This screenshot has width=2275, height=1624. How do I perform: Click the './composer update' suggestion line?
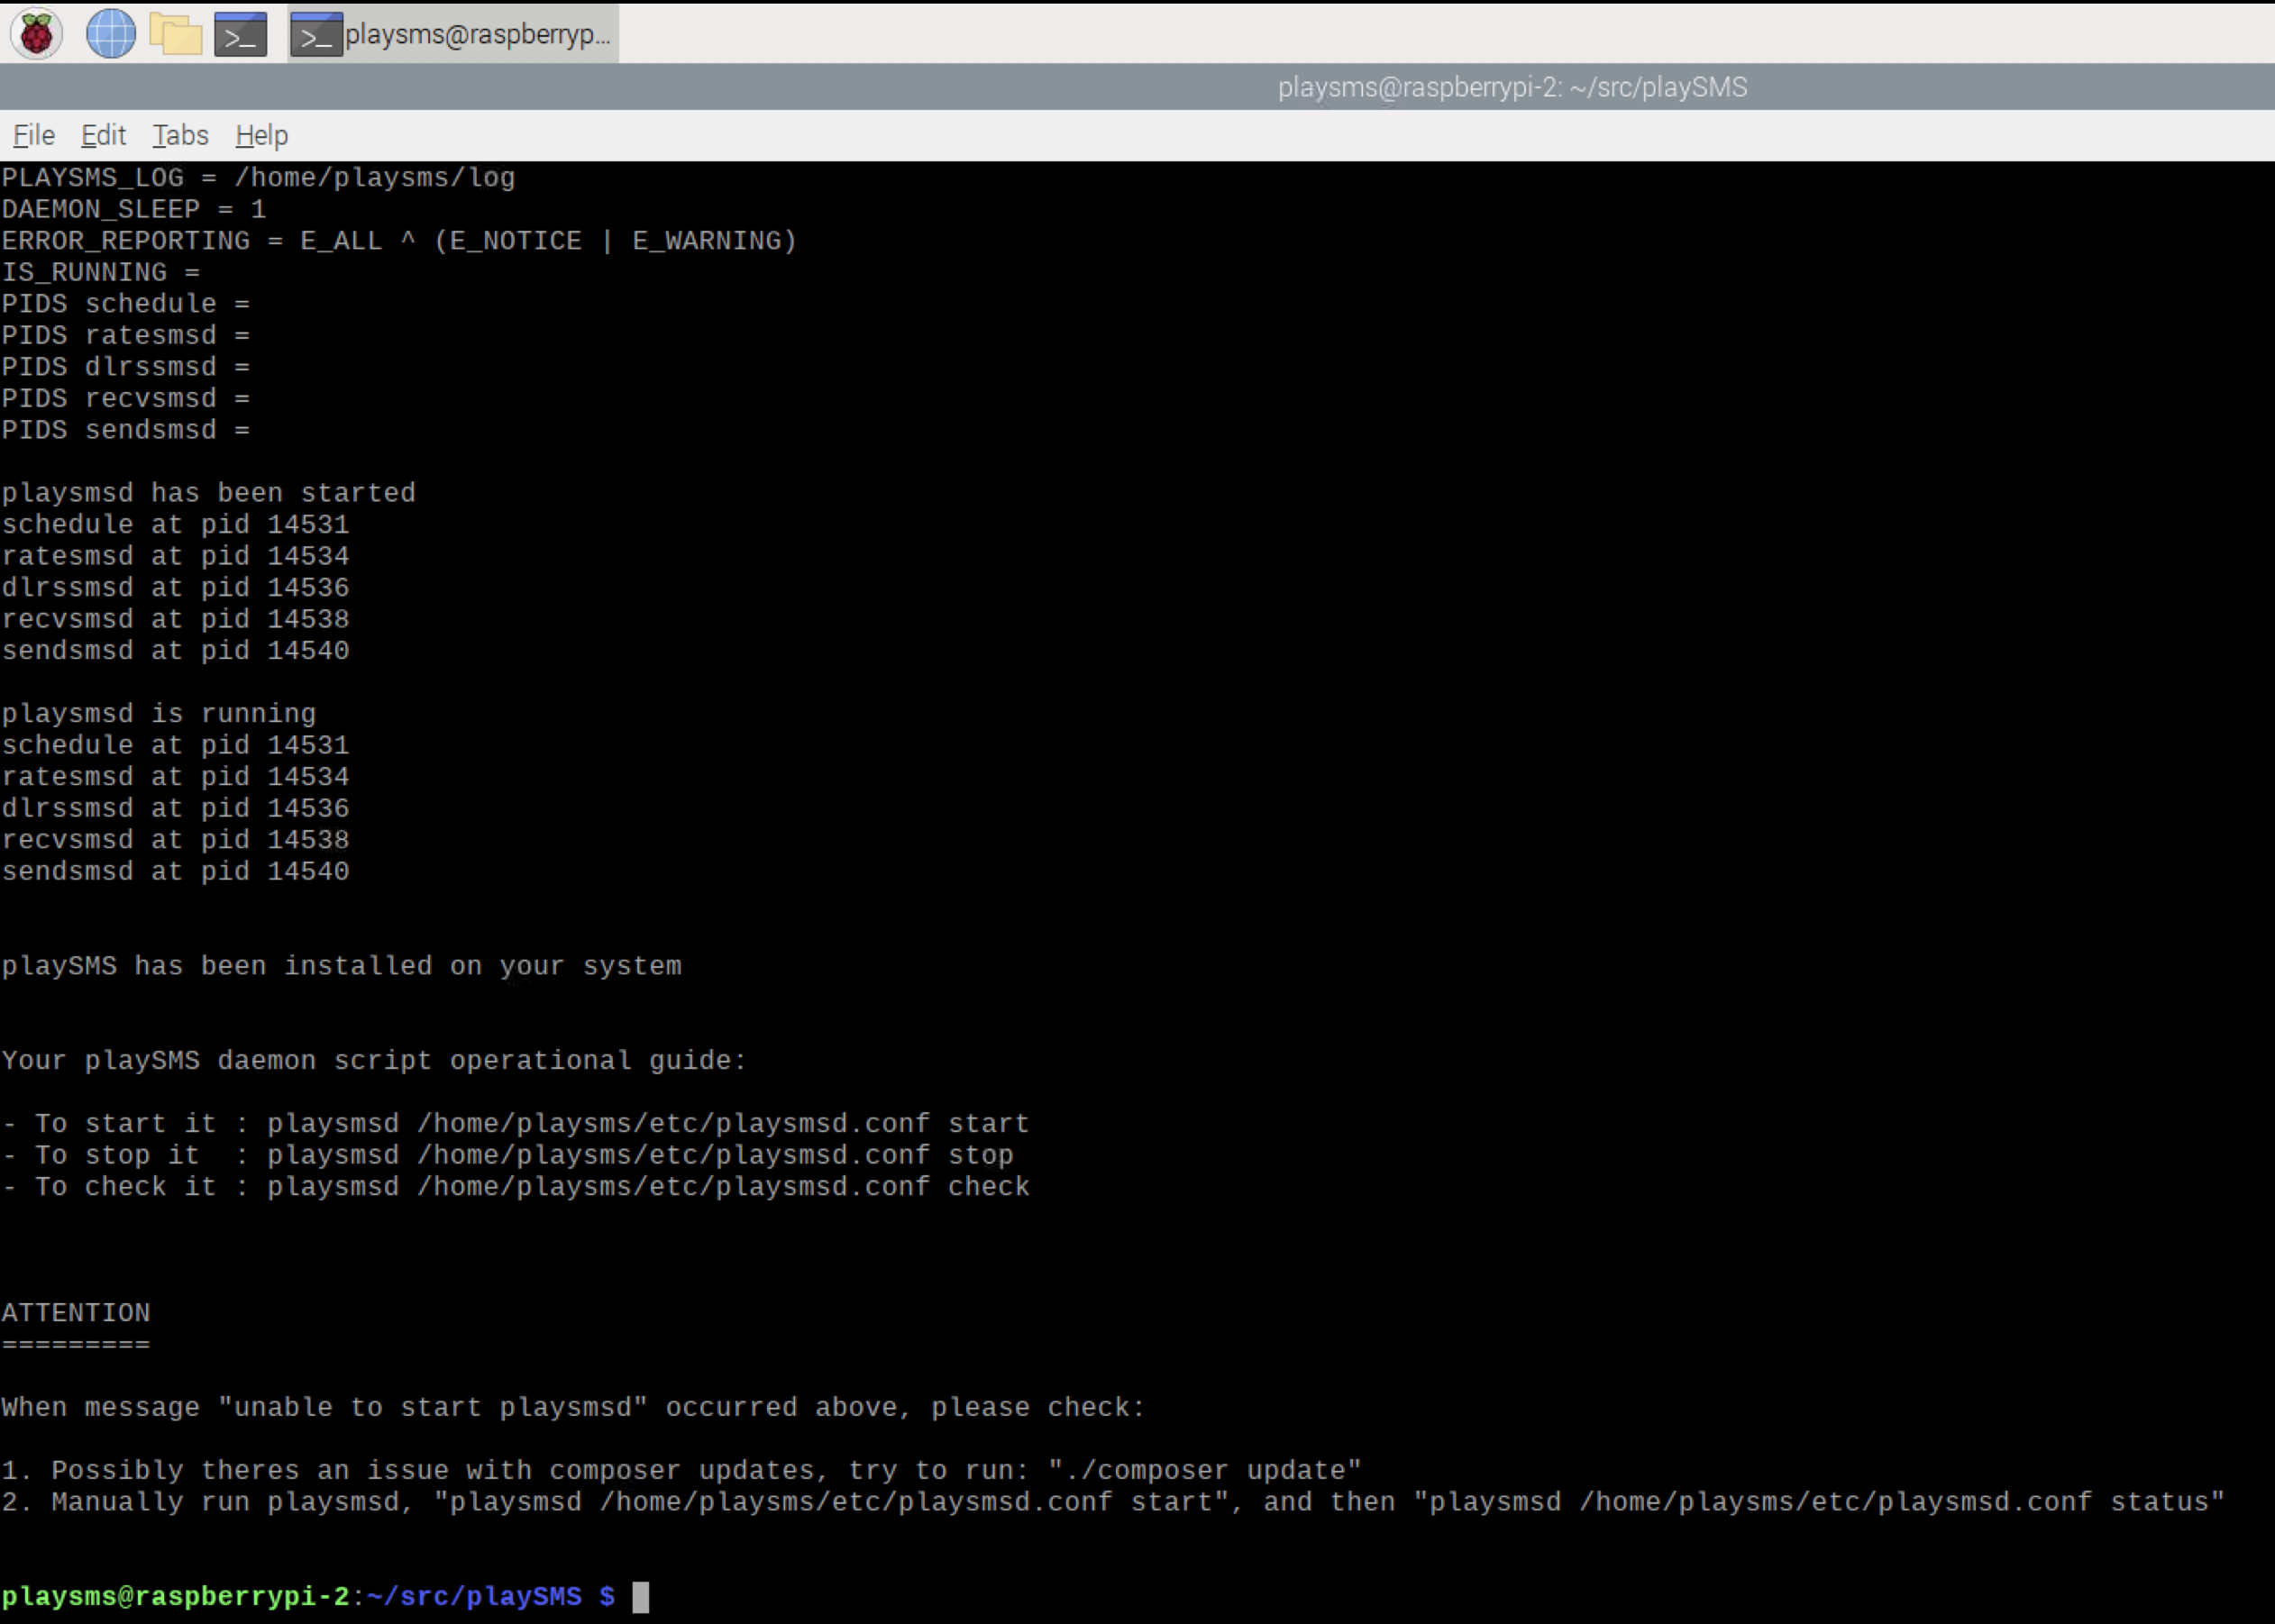click(681, 1470)
